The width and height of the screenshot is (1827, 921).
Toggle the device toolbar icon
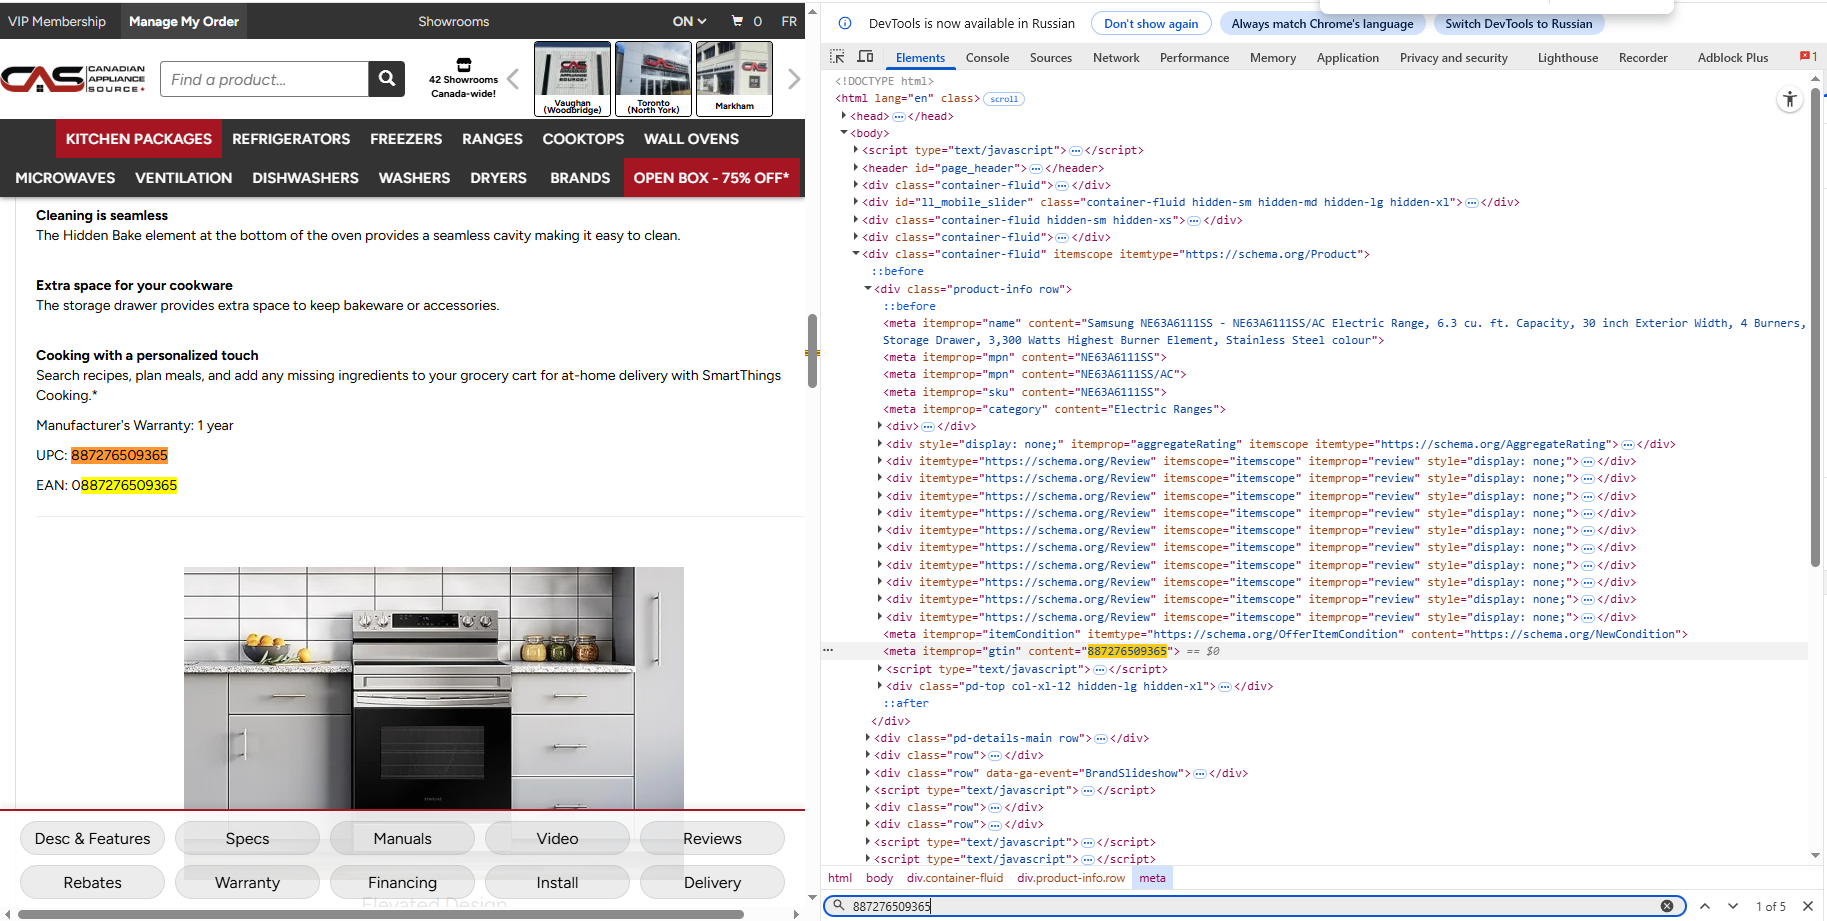[866, 57]
